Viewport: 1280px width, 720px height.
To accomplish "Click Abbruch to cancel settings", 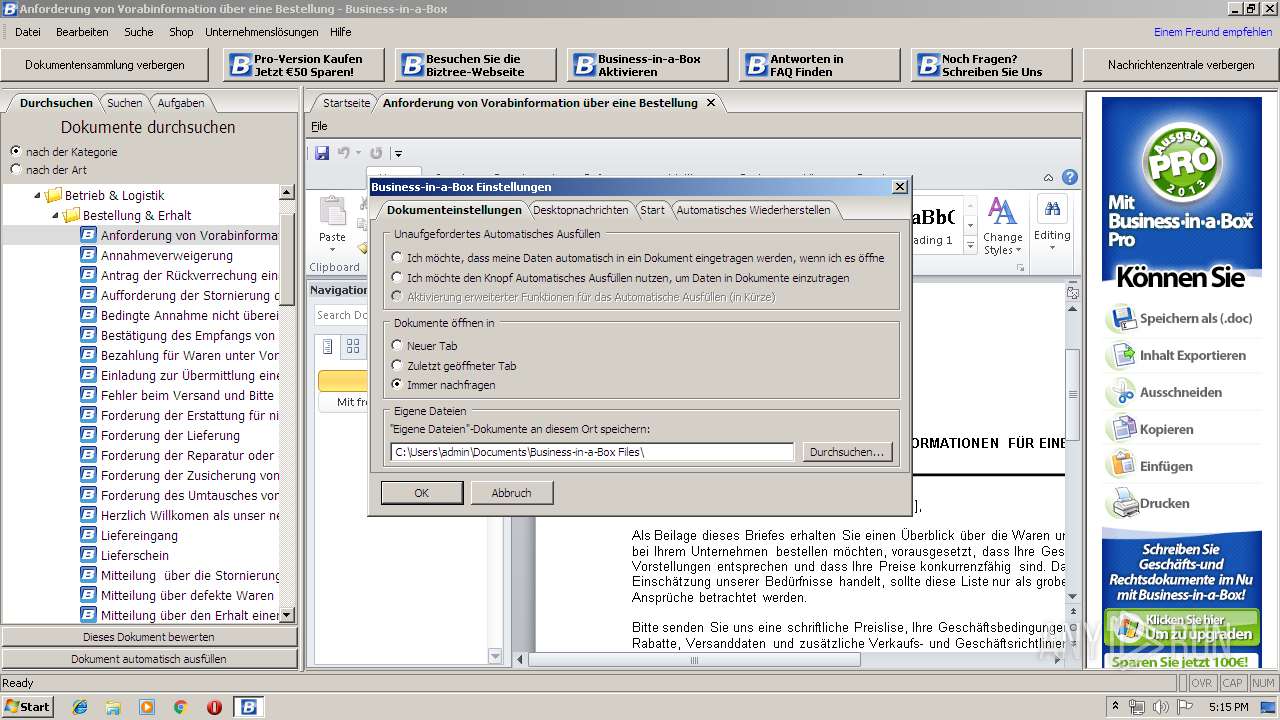I will [512, 493].
